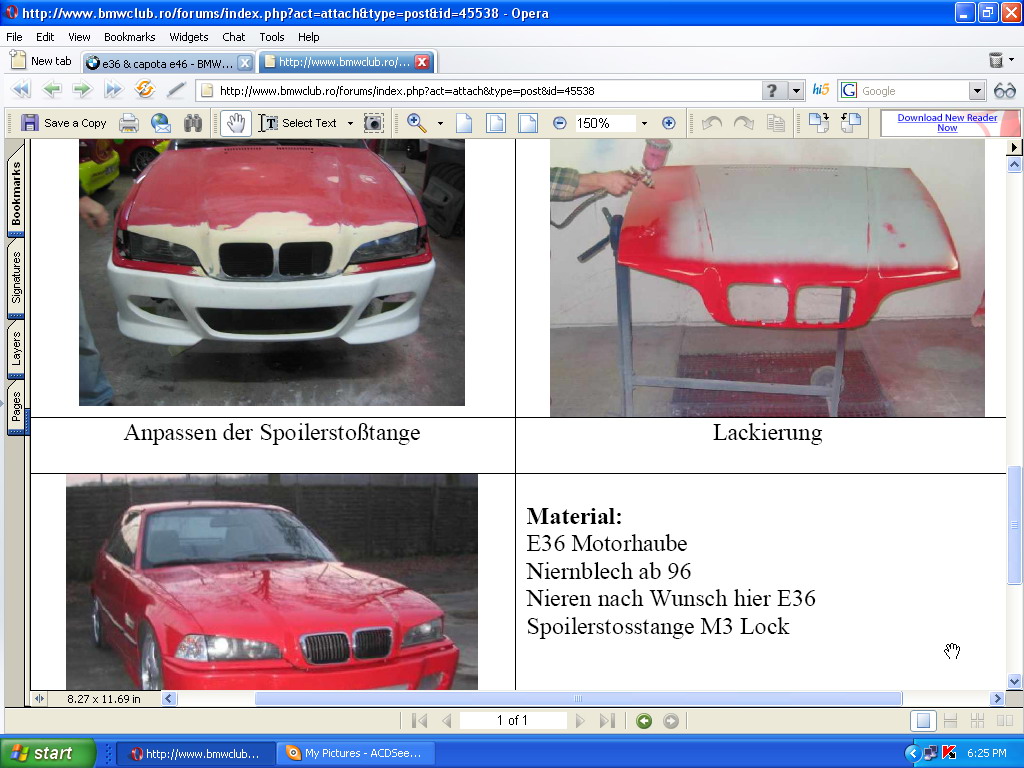Screen dimensions: 1024x768
Task: Open the Widgets menu
Action: coord(189,37)
